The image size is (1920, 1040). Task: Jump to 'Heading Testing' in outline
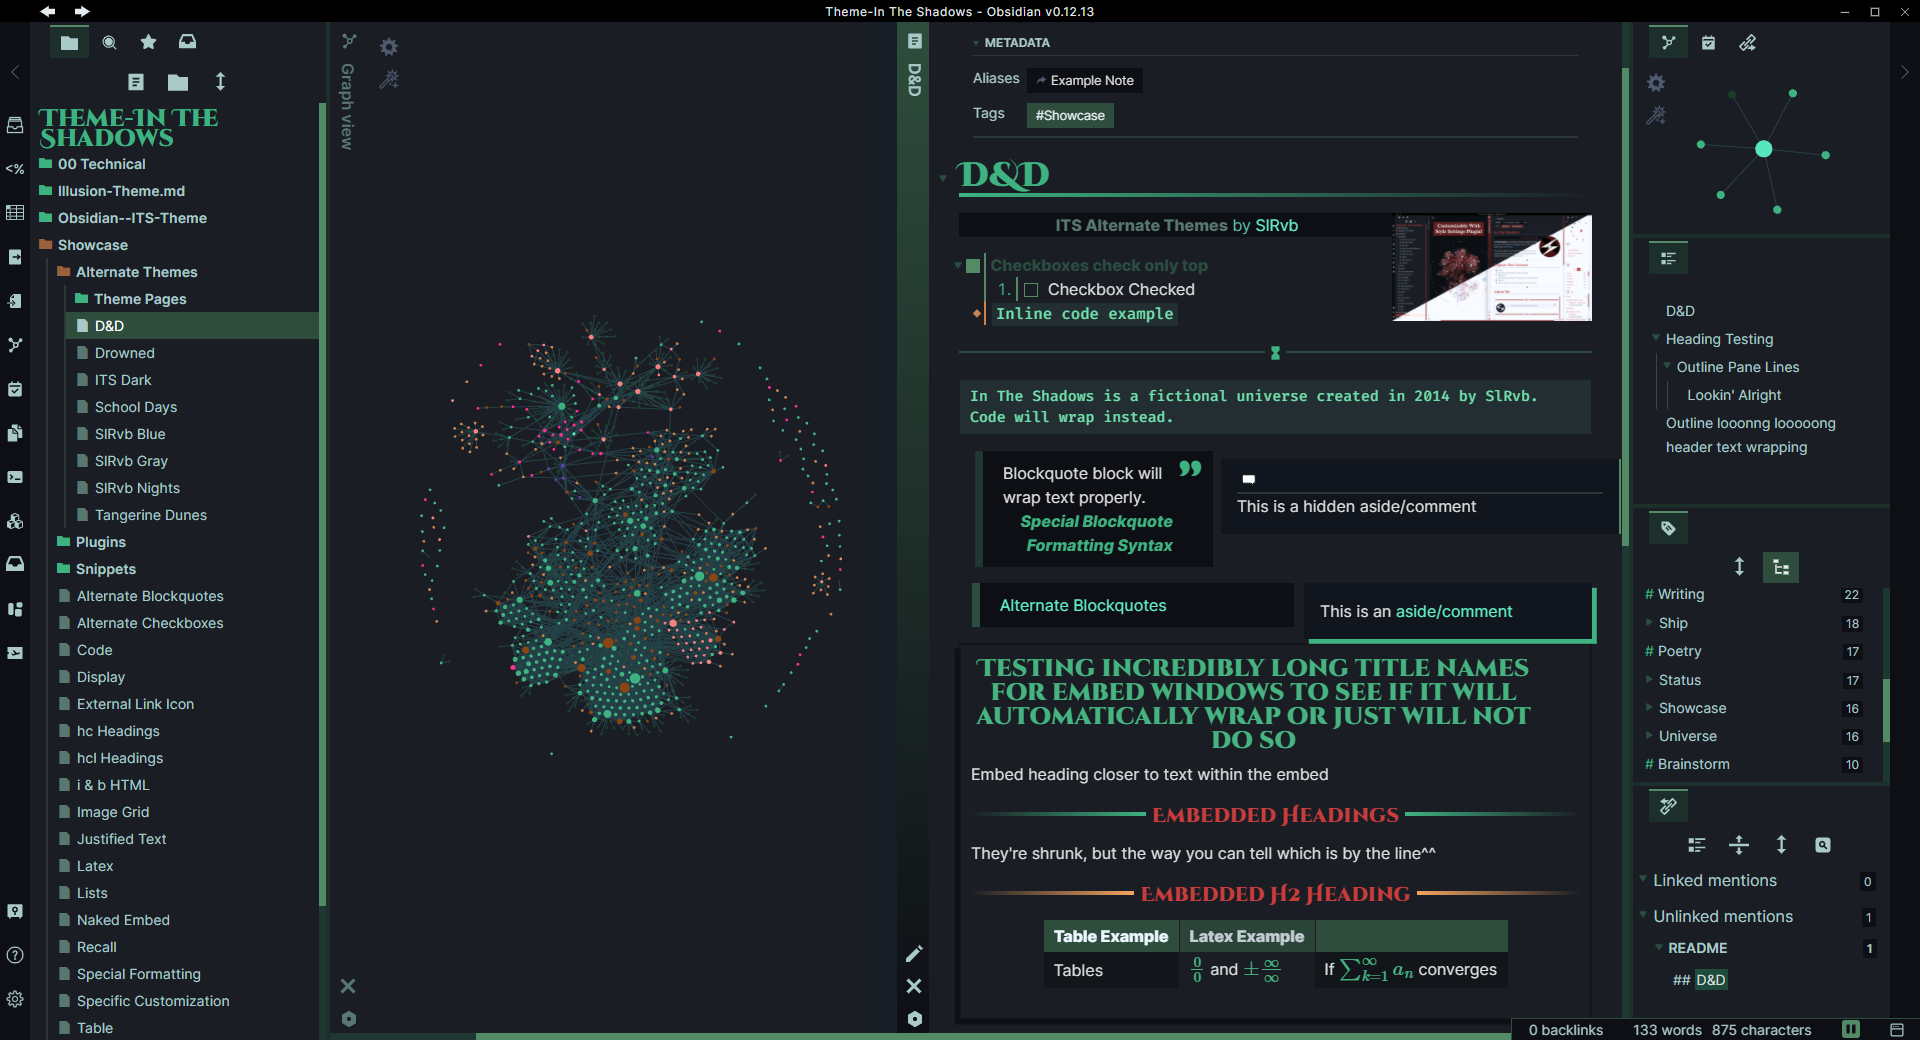[x=1719, y=339]
